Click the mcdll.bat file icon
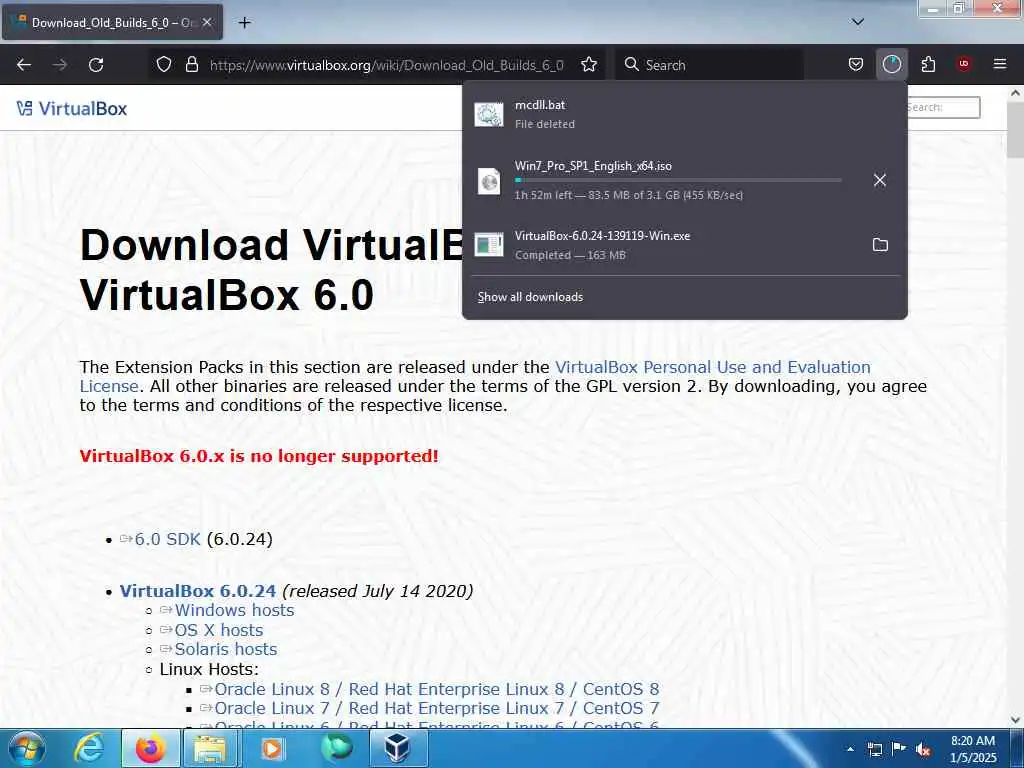1024x768 pixels. 488,115
